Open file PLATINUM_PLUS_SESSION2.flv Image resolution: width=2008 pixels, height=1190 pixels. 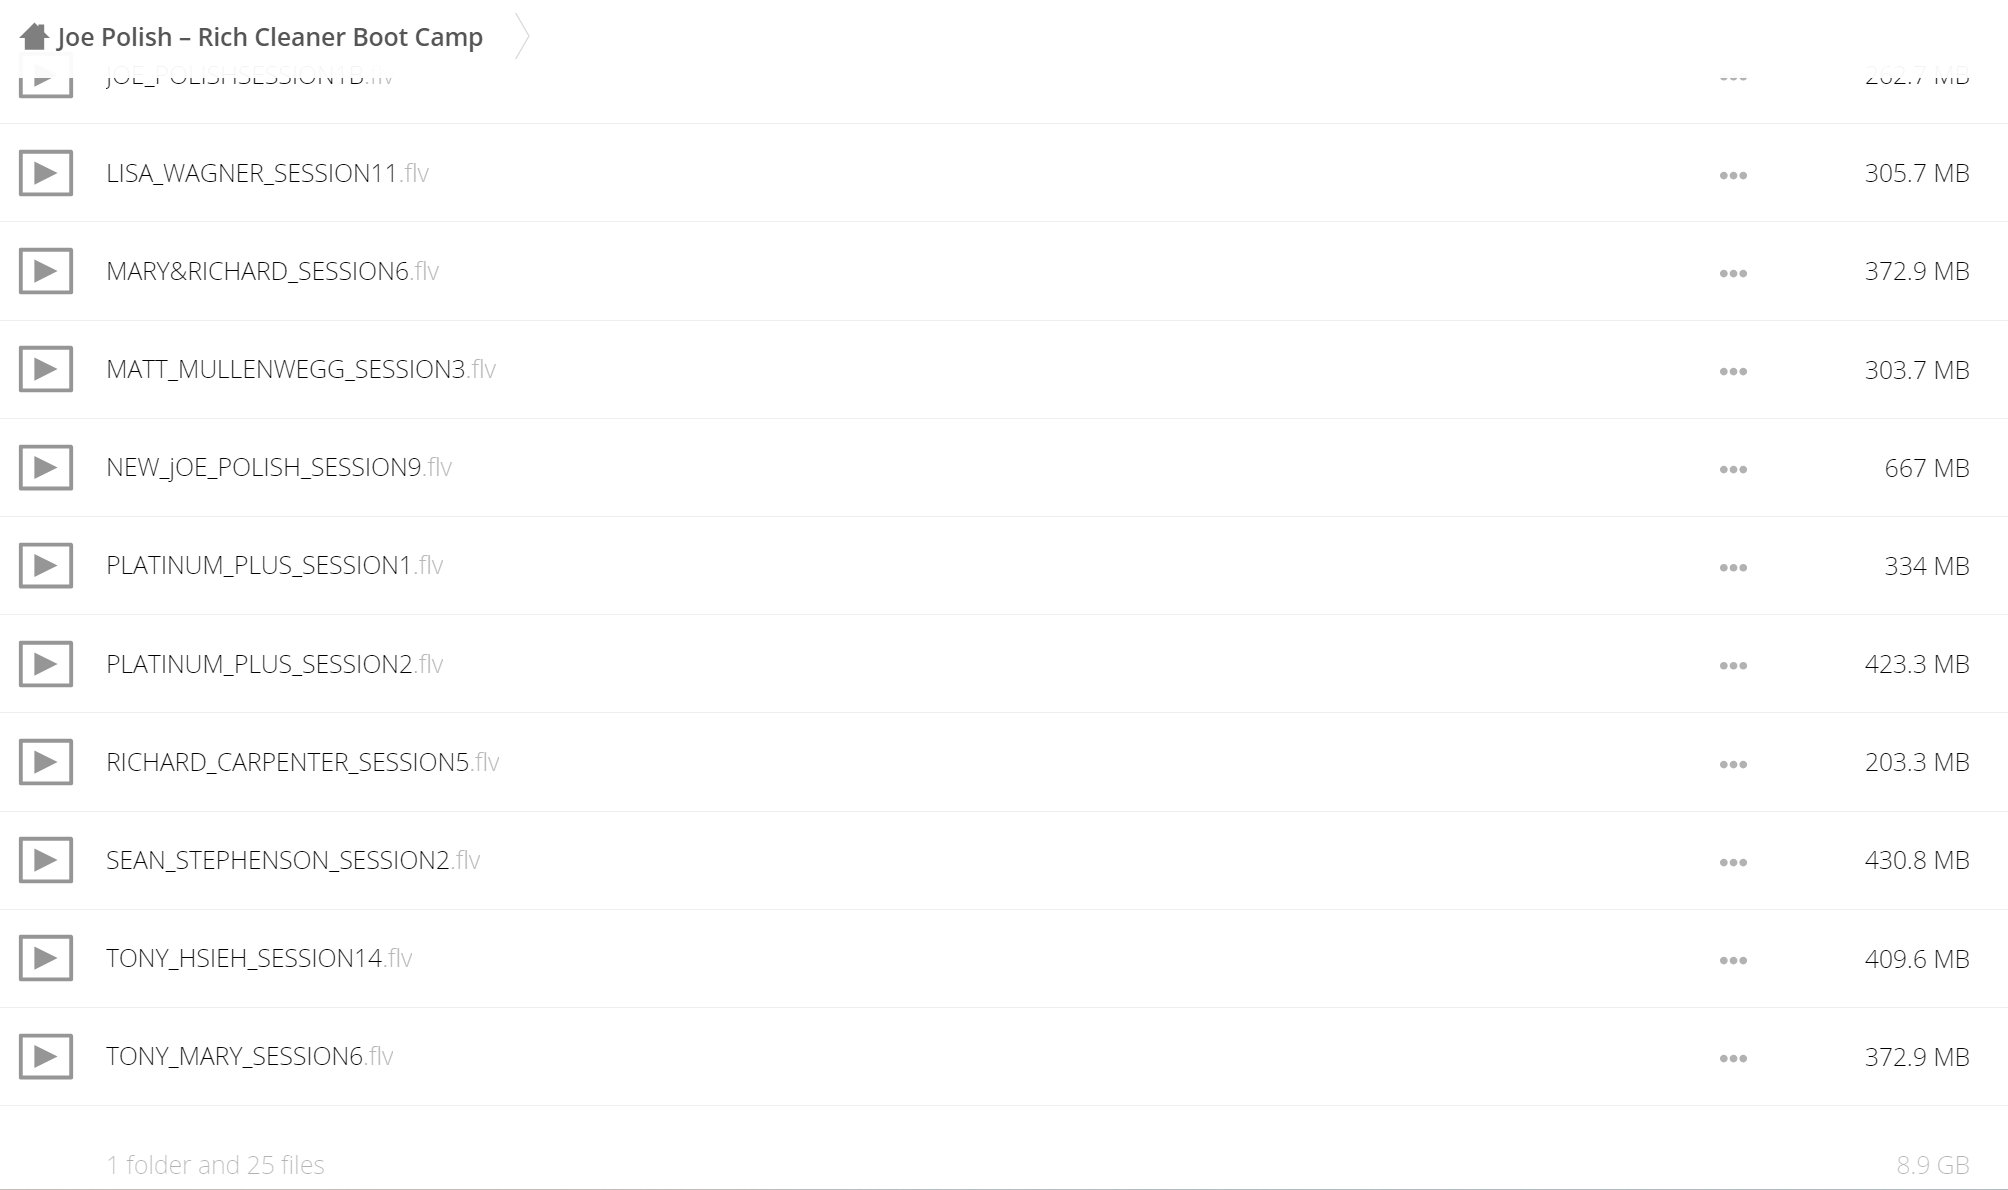274,664
